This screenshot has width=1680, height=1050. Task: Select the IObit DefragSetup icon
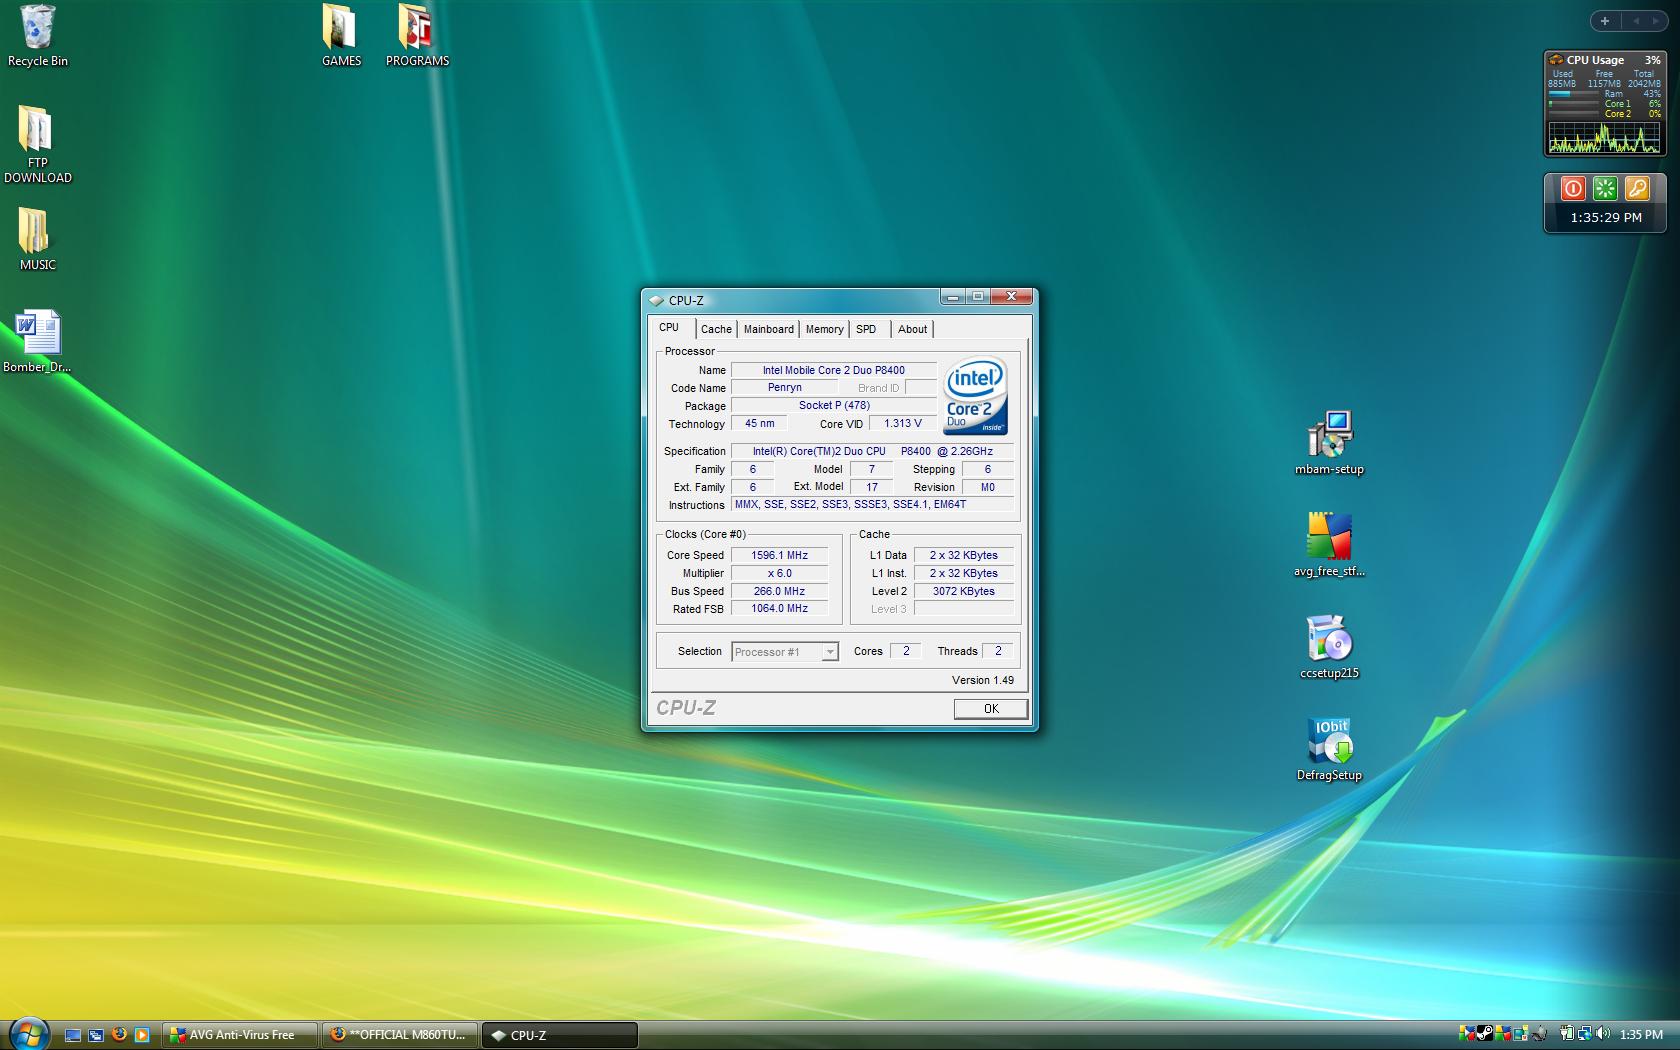(x=1329, y=749)
